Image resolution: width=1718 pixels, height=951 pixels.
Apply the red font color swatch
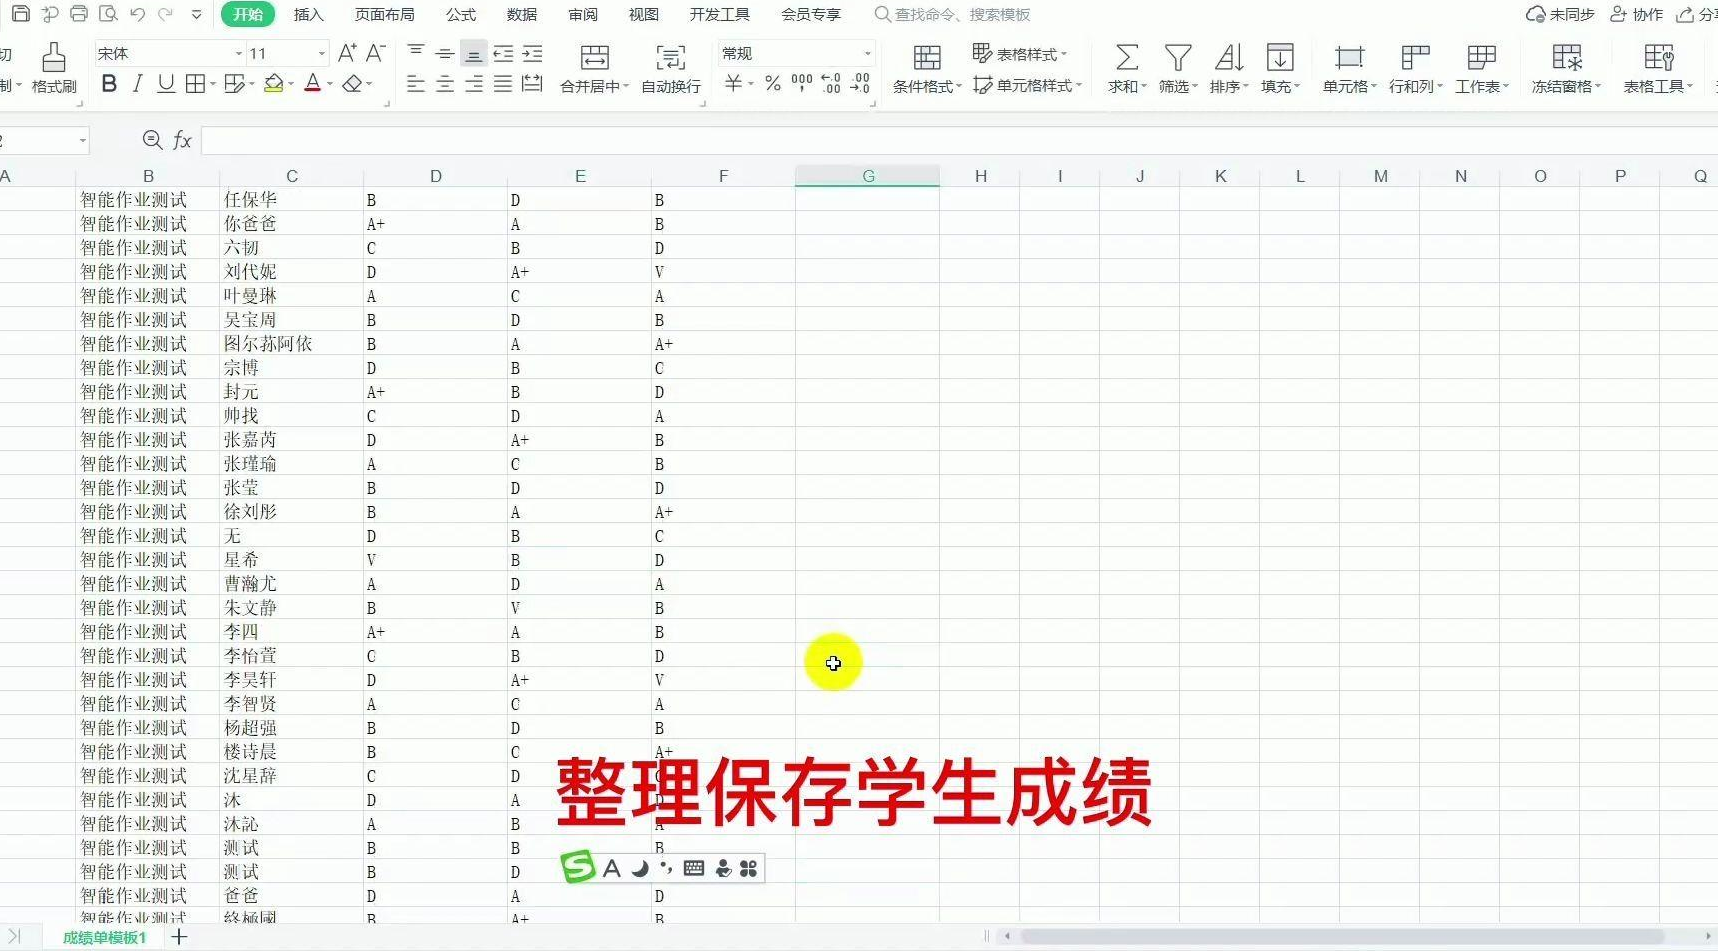pos(312,84)
